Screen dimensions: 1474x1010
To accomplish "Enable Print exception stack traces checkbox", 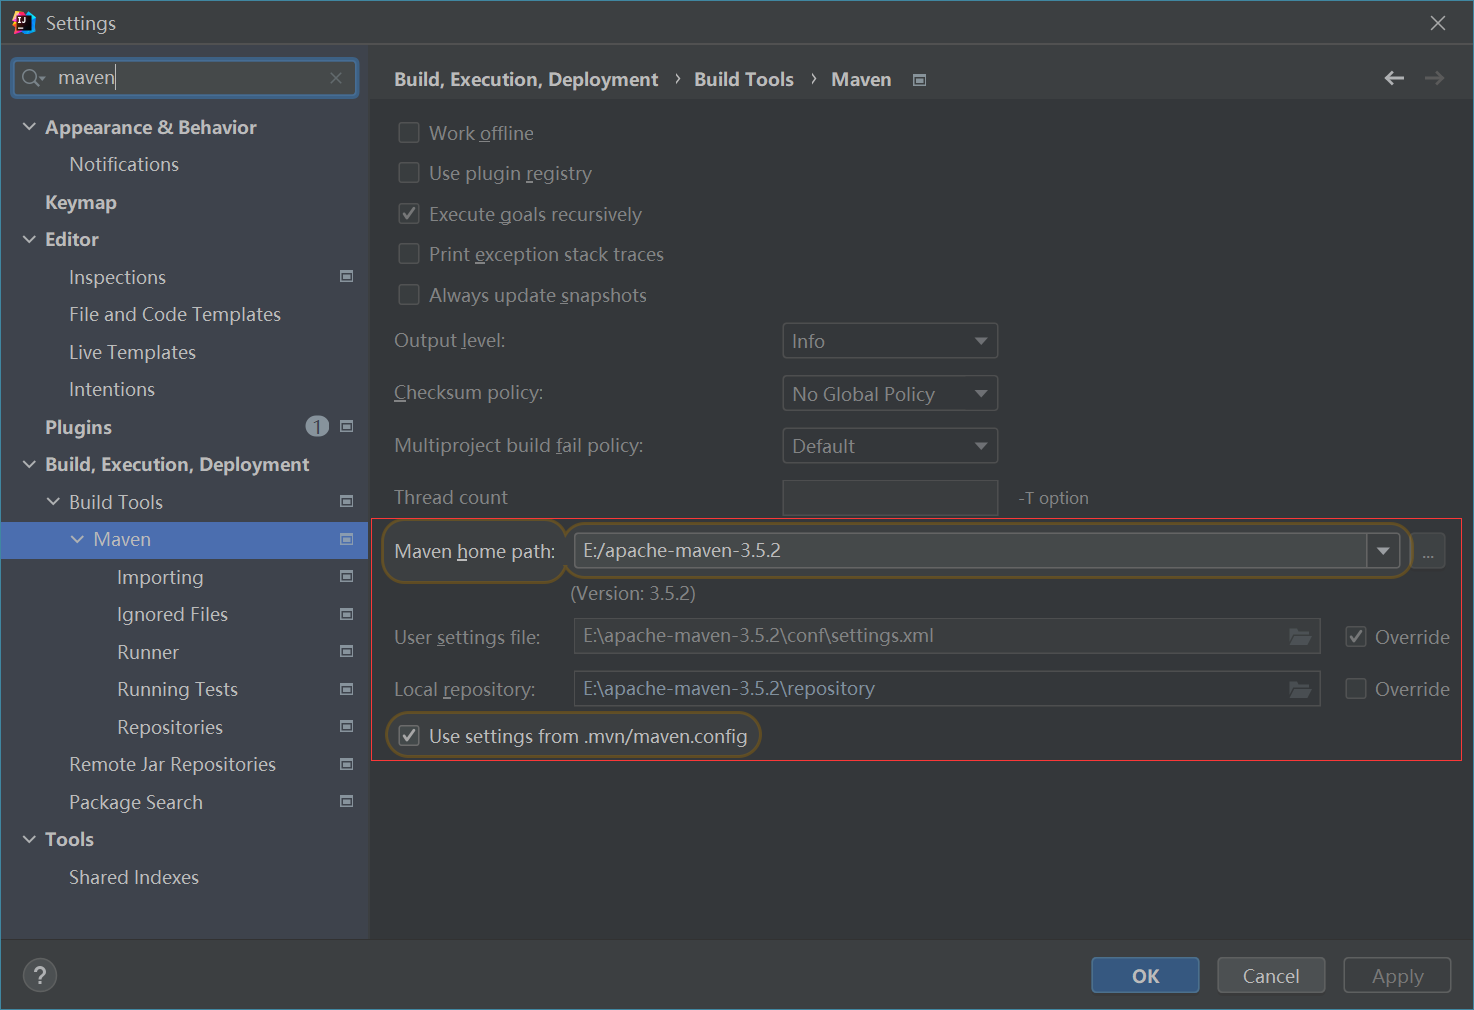I will [409, 254].
